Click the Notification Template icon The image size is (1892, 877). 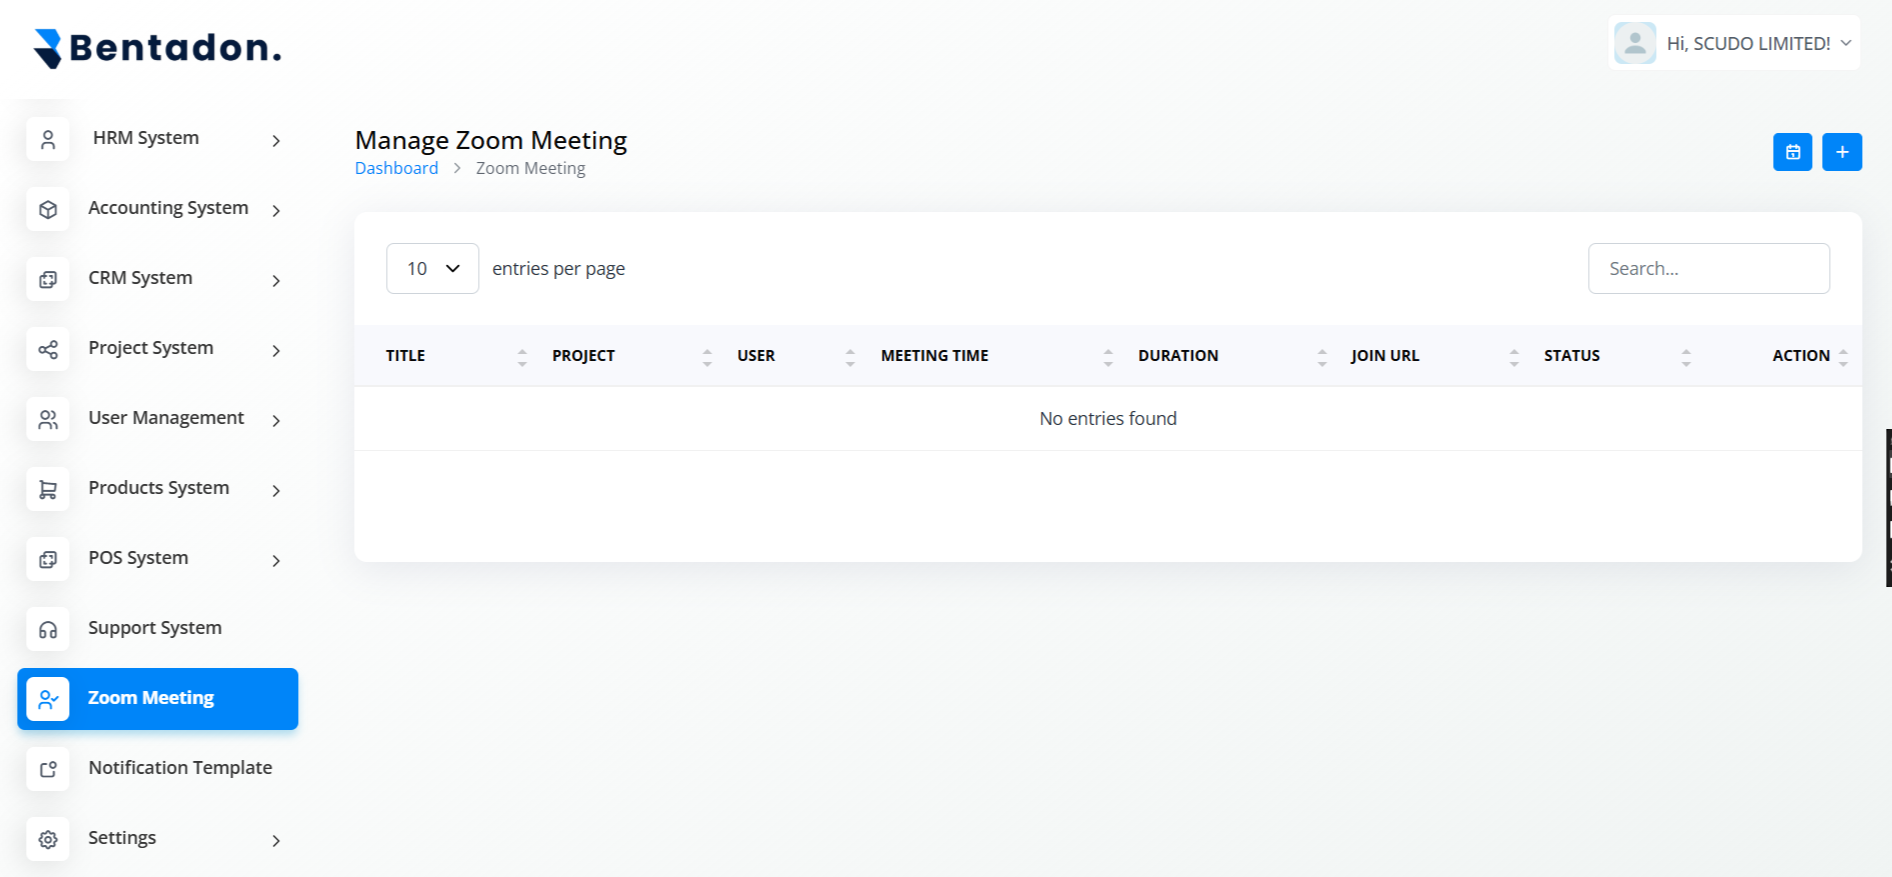pos(48,770)
